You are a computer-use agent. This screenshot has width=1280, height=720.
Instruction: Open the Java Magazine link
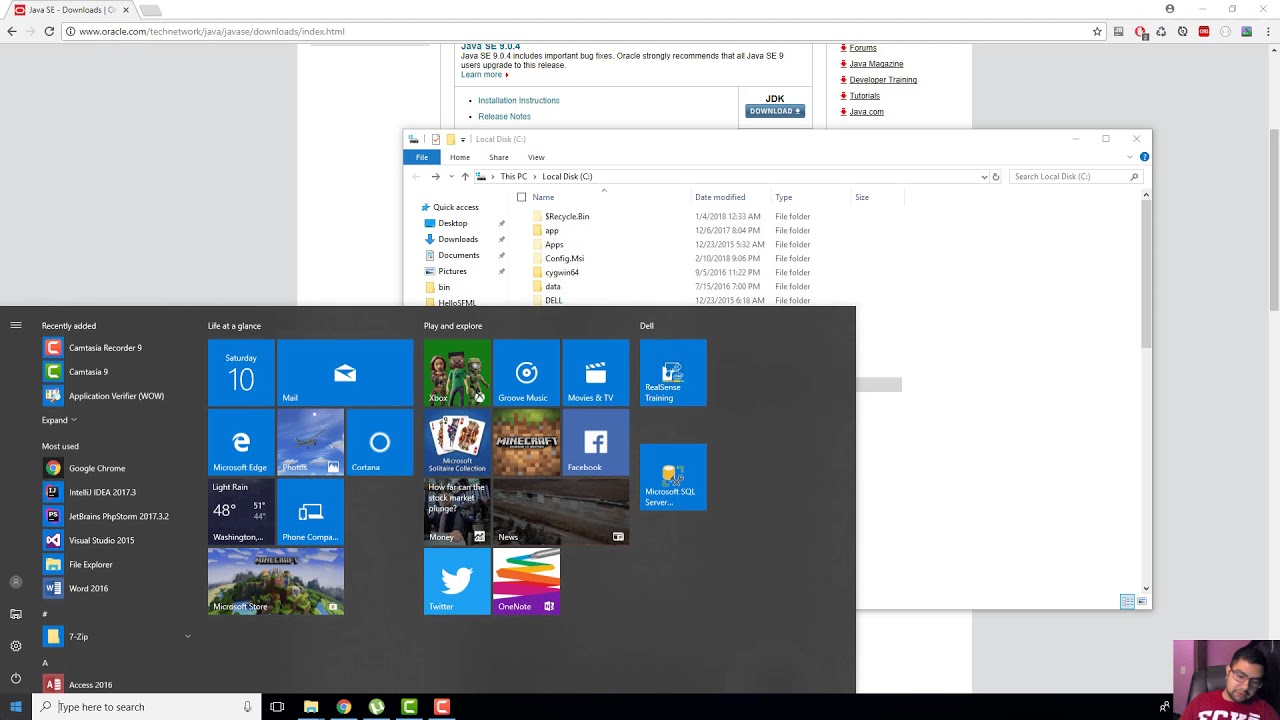pyautogui.click(x=876, y=64)
